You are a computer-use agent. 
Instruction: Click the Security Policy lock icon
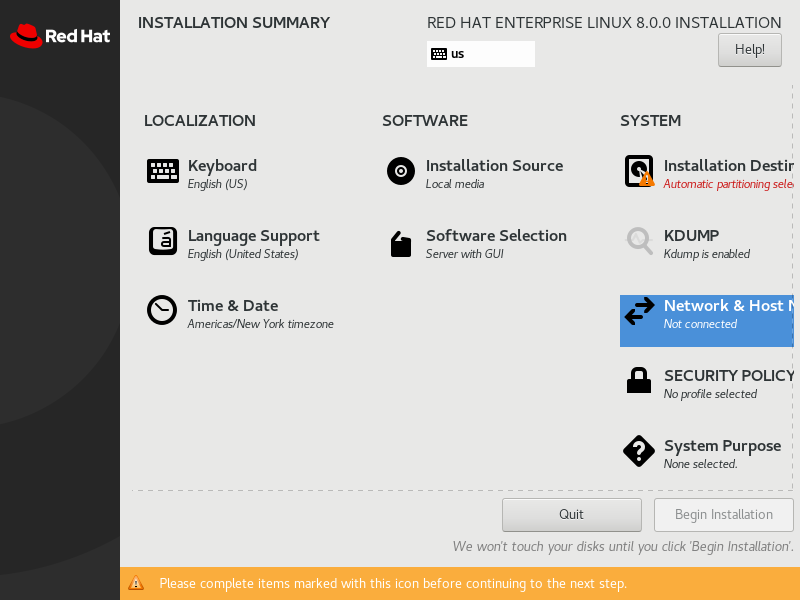[639, 381]
